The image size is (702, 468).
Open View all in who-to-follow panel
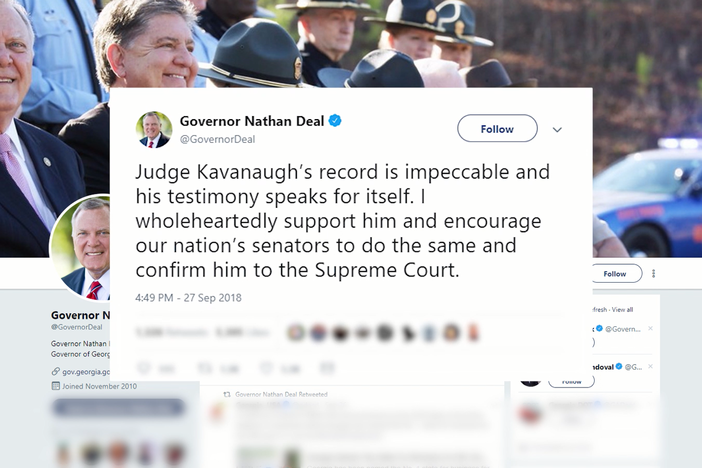(622, 309)
